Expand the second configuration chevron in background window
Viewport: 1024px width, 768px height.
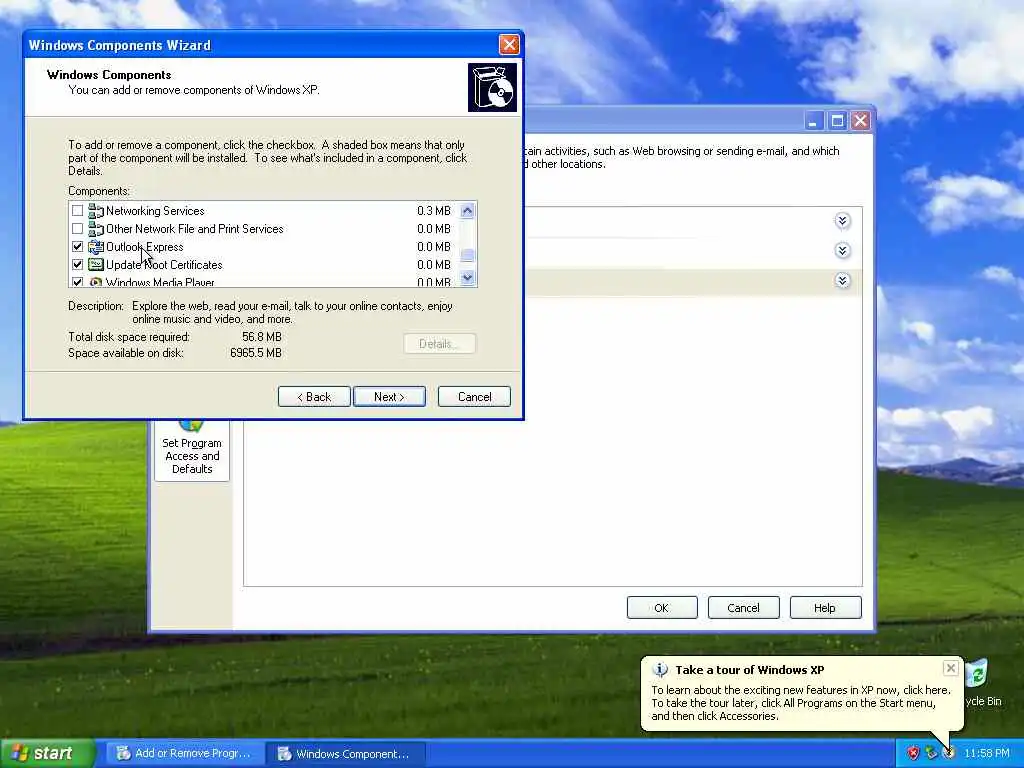click(842, 251)
